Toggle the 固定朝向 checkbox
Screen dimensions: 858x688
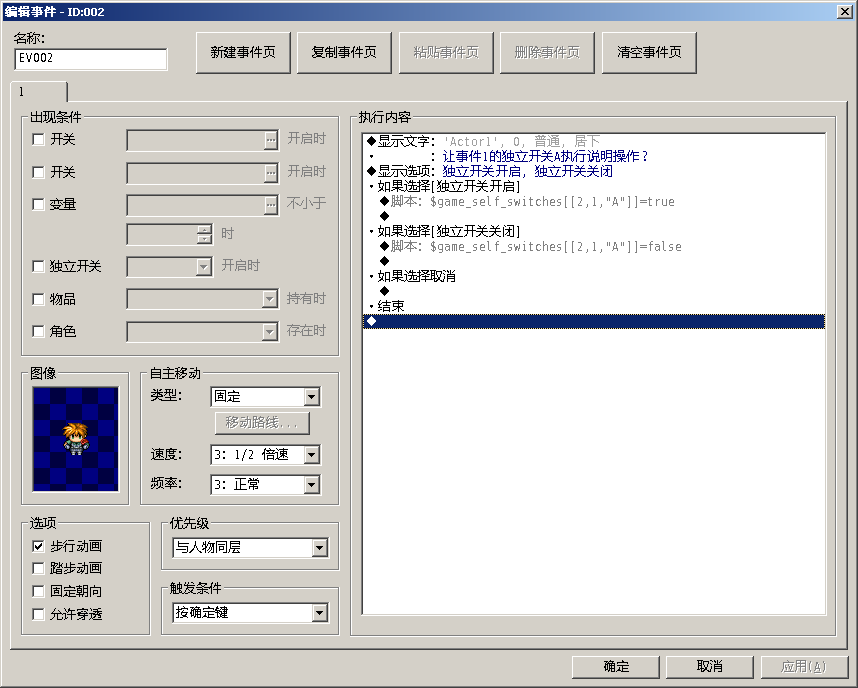(x=38, y=592)
